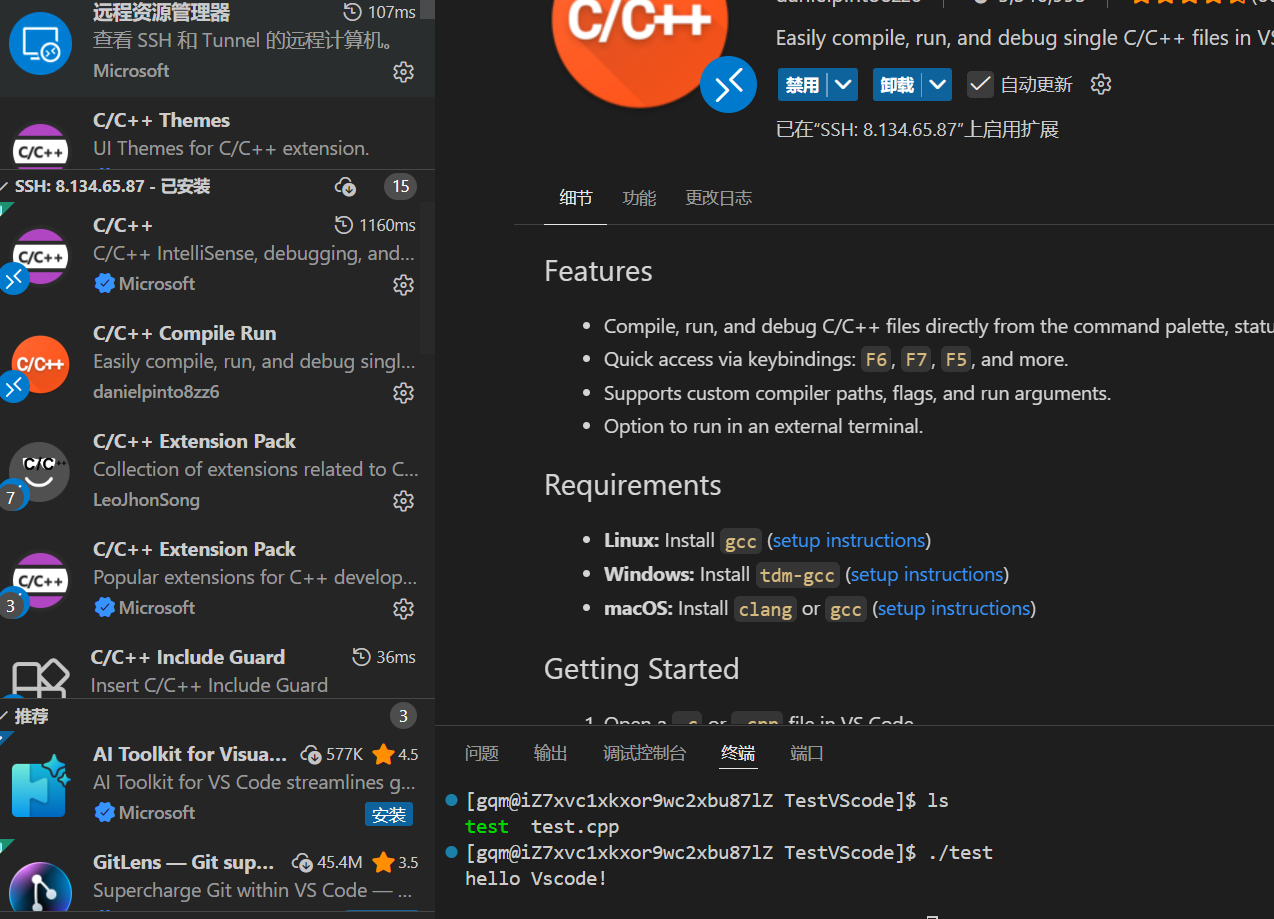Install AI Toolkit via the 安装 button

[x=389, y=814]
